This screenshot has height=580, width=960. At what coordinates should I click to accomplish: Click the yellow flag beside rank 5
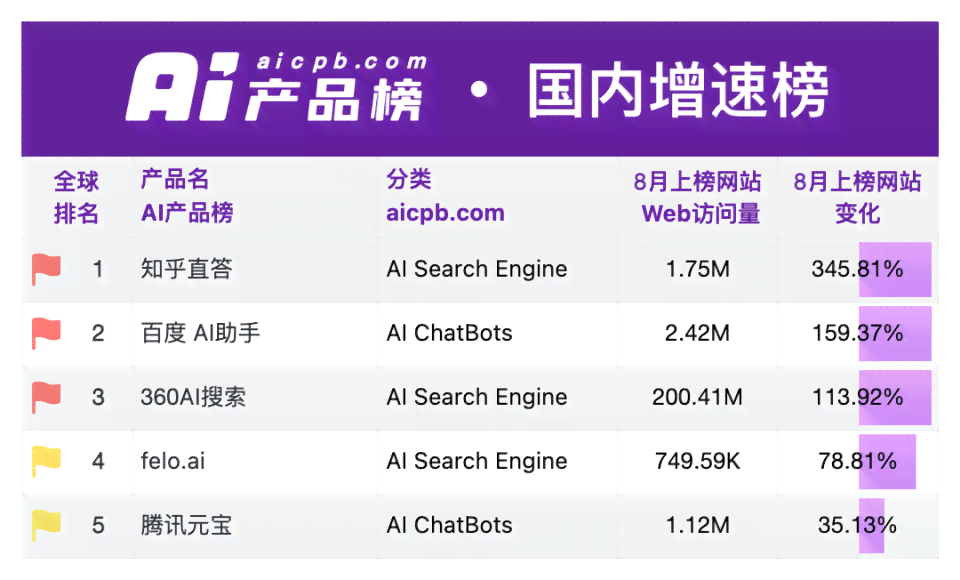point(47,525)
